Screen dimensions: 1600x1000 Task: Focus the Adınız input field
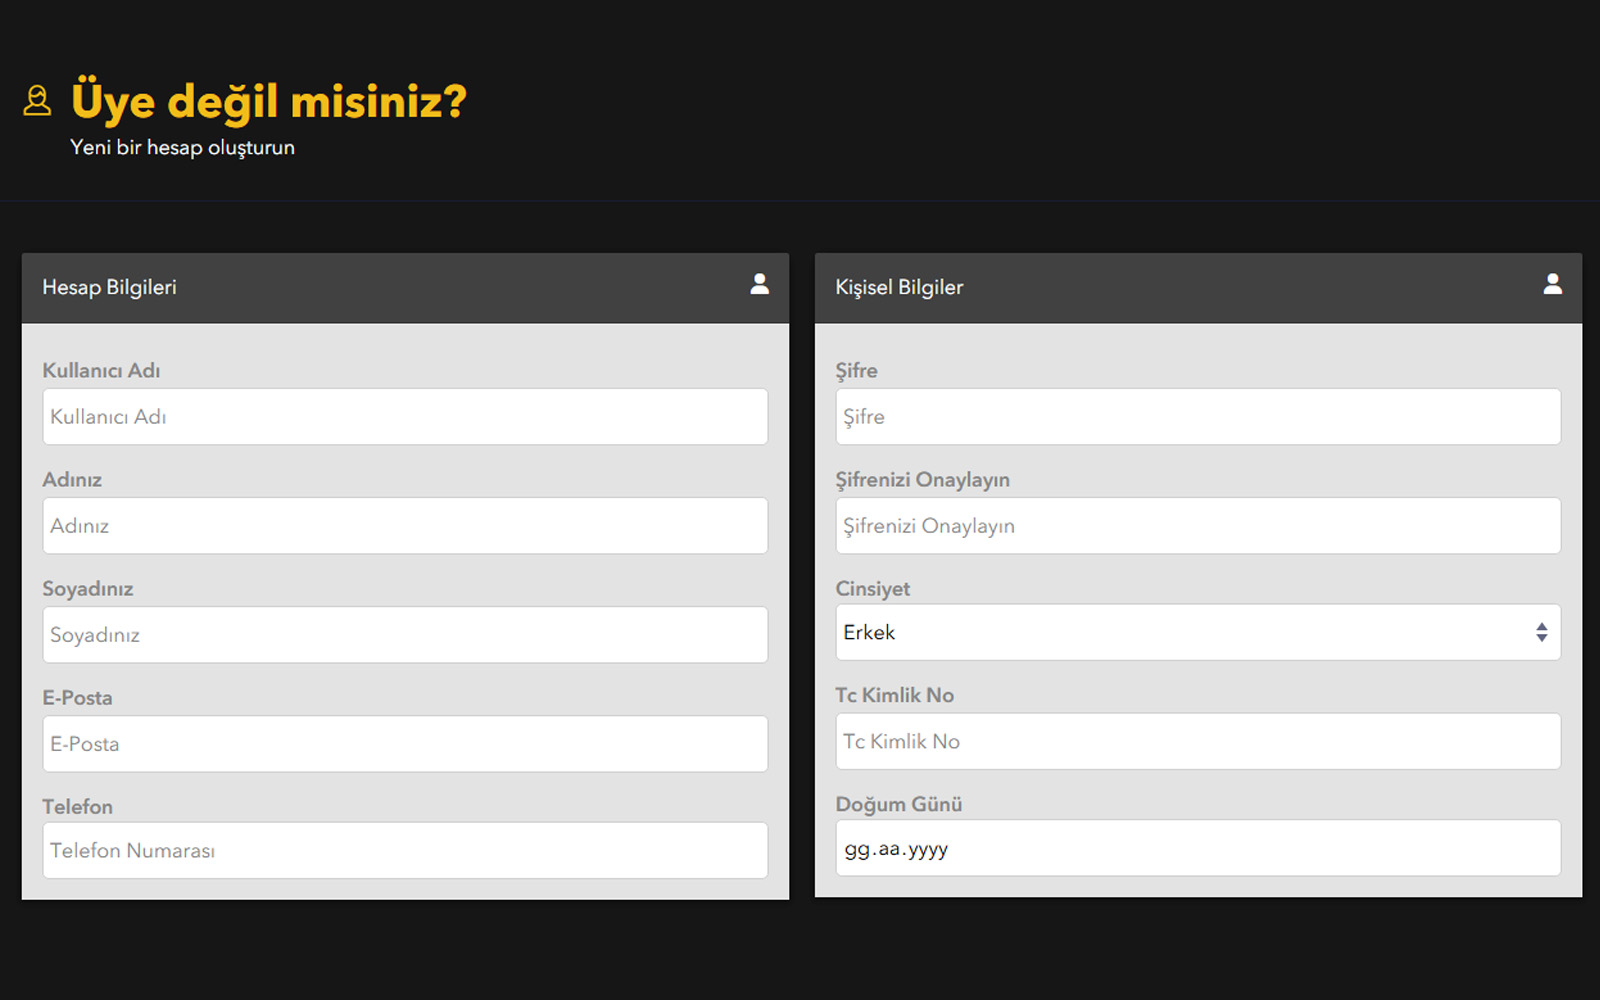(404, 526)
